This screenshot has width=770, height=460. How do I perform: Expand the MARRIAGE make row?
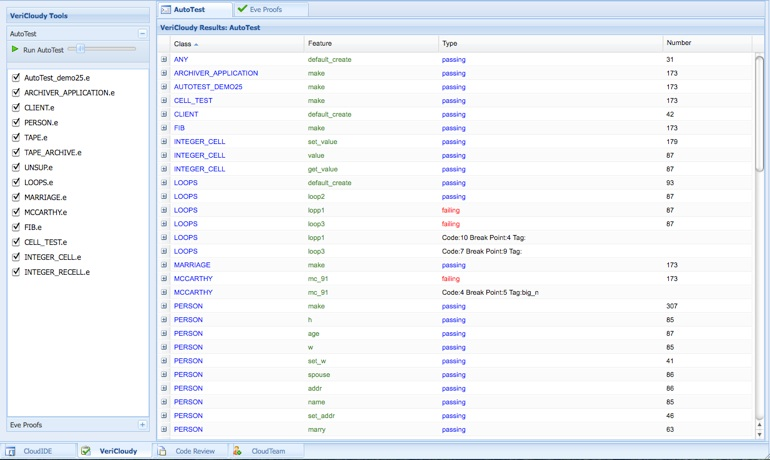(x=164, y=265)
